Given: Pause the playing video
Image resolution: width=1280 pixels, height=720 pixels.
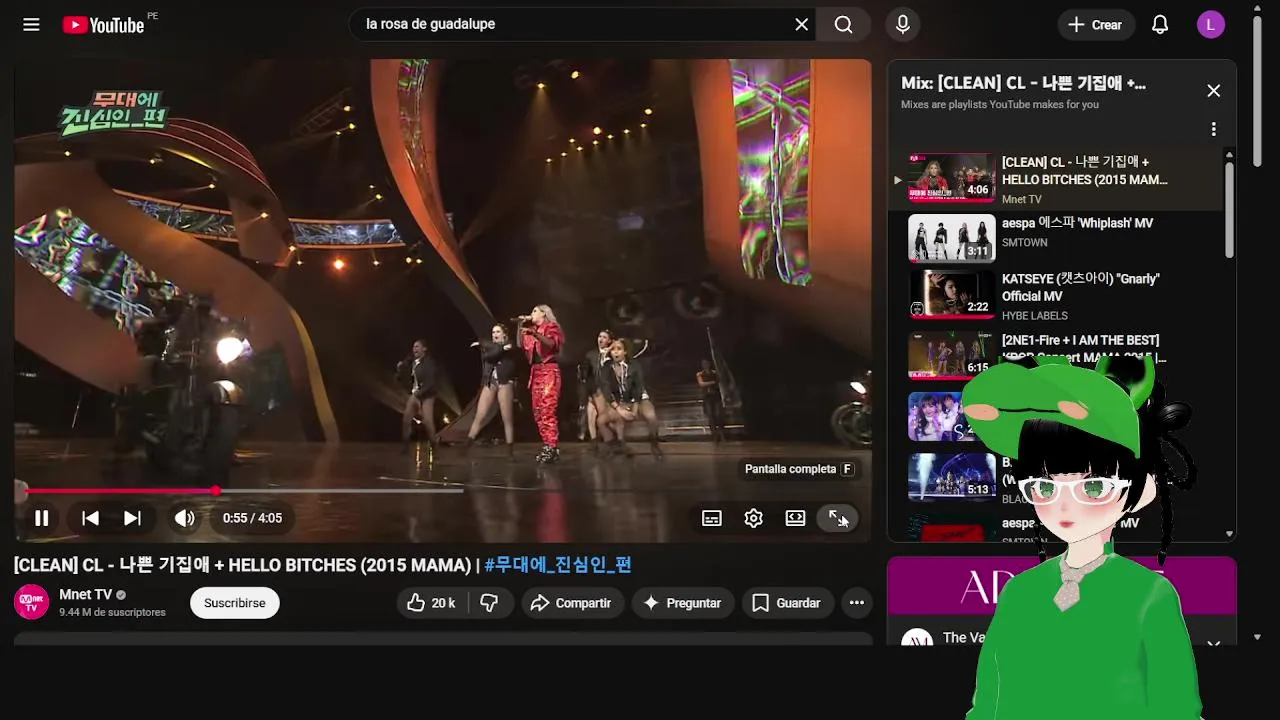Looking at the screenshot, I should 42,518.
